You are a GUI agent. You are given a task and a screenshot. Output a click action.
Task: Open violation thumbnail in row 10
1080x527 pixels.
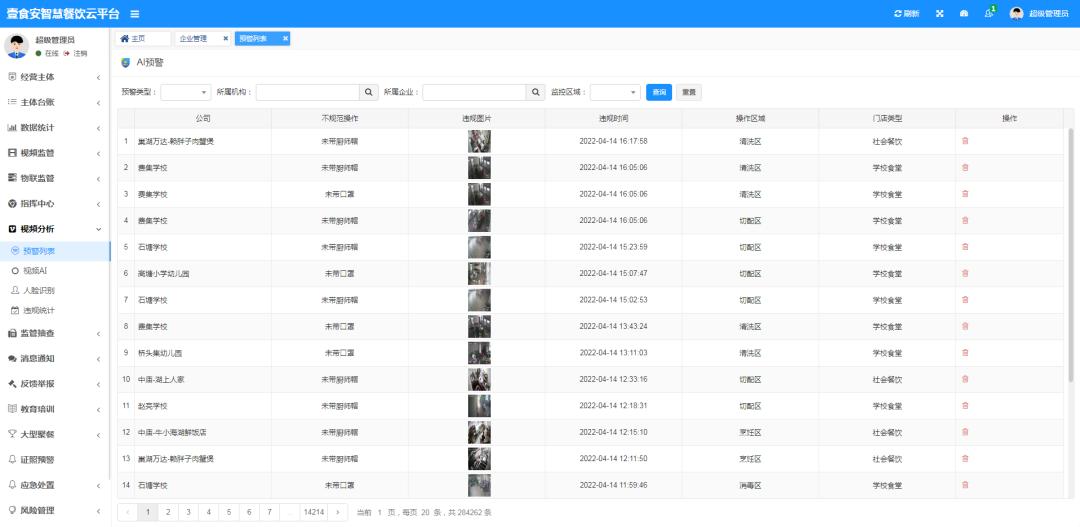click(x=479, y=379)
